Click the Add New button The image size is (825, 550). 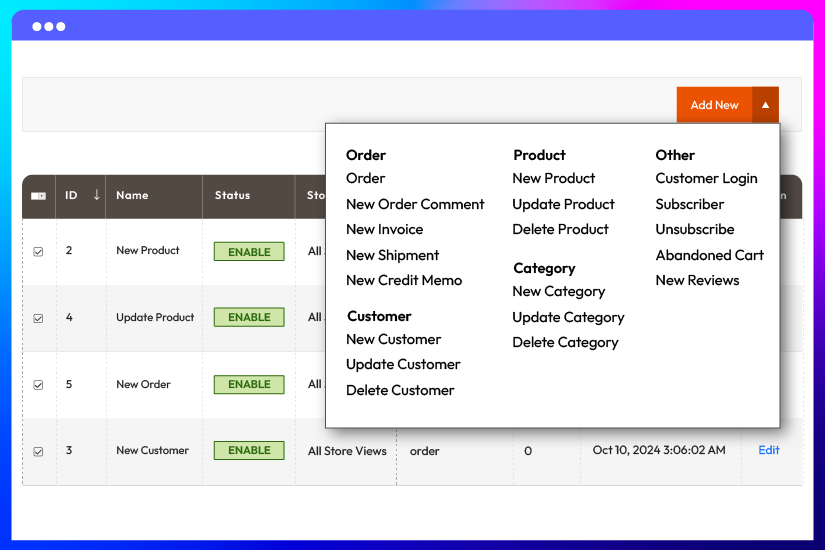(714, 105)
